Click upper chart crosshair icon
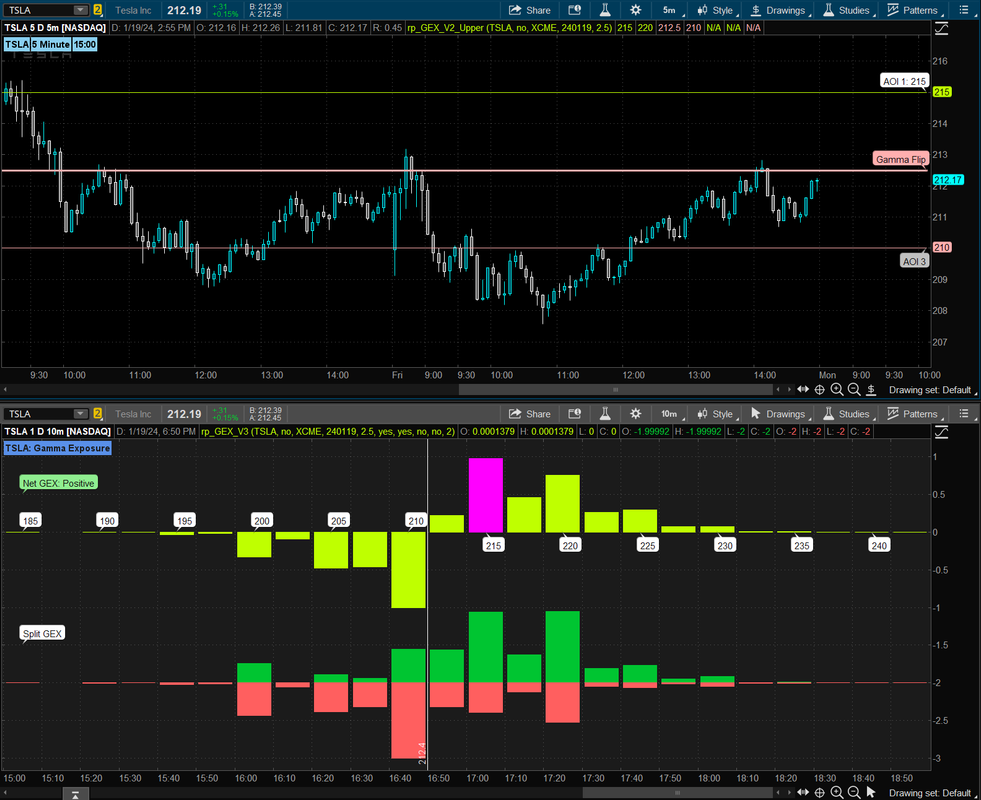 820,390
